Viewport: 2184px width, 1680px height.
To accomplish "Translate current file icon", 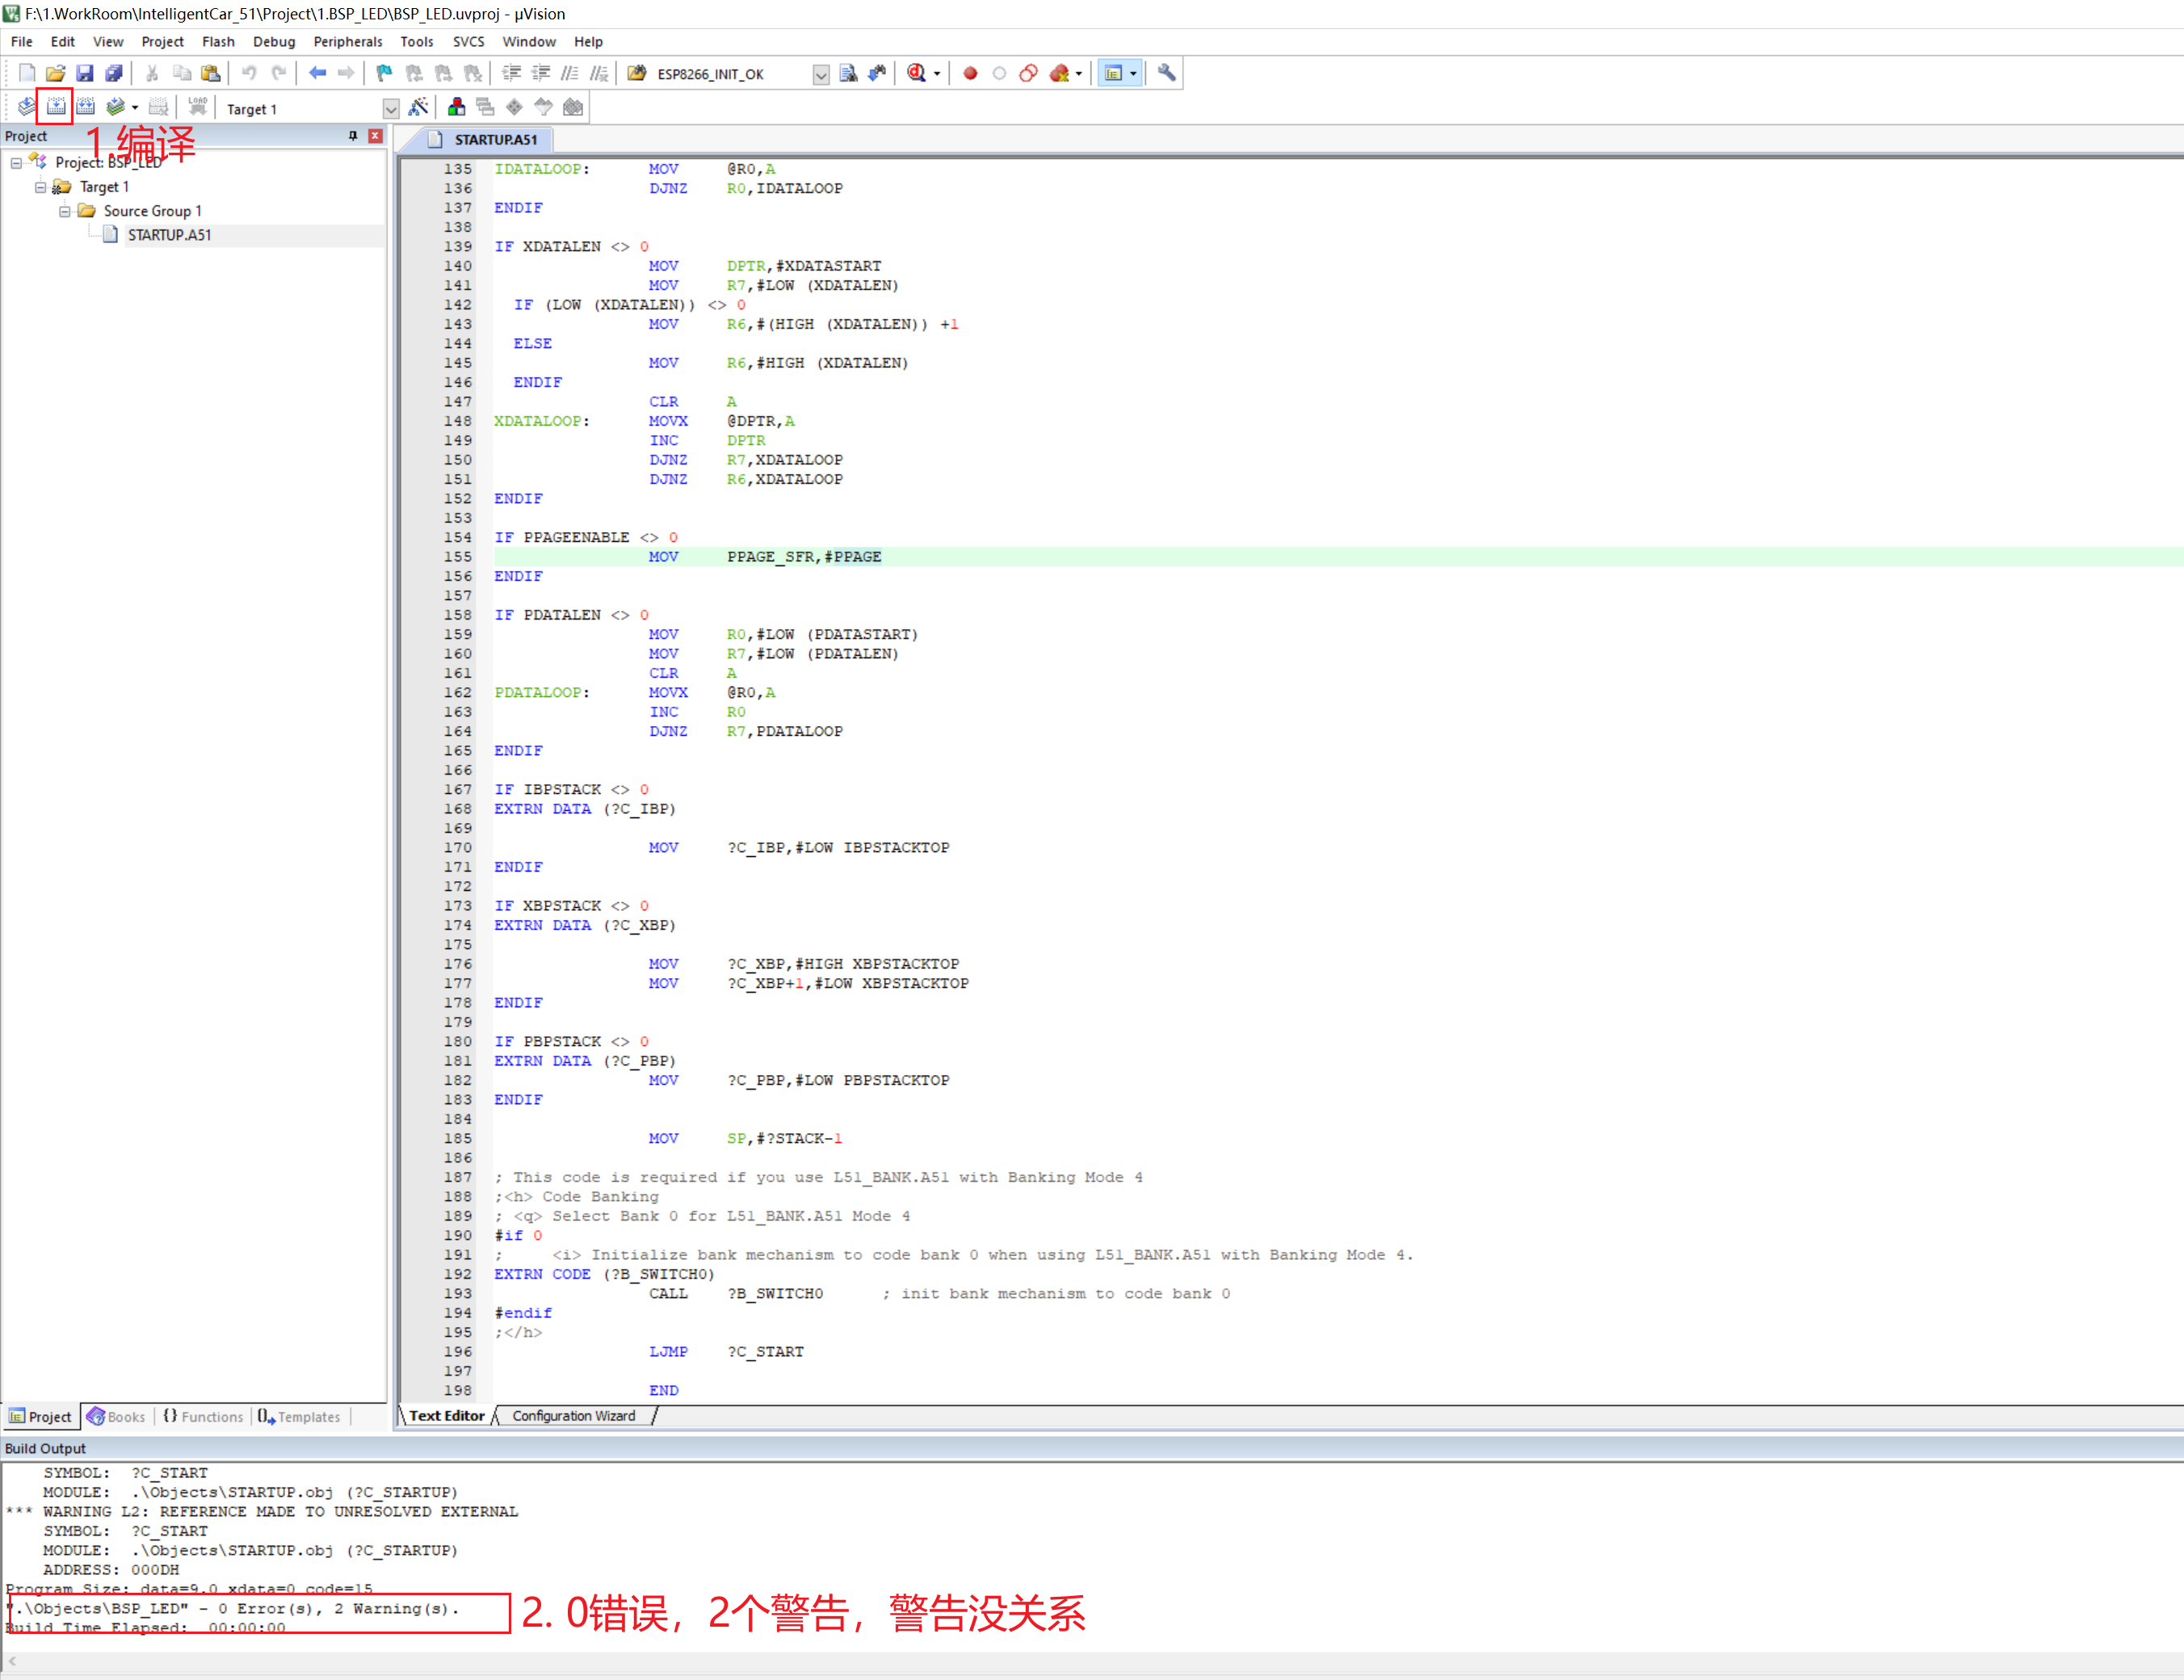I will click(x=27, y=107).
